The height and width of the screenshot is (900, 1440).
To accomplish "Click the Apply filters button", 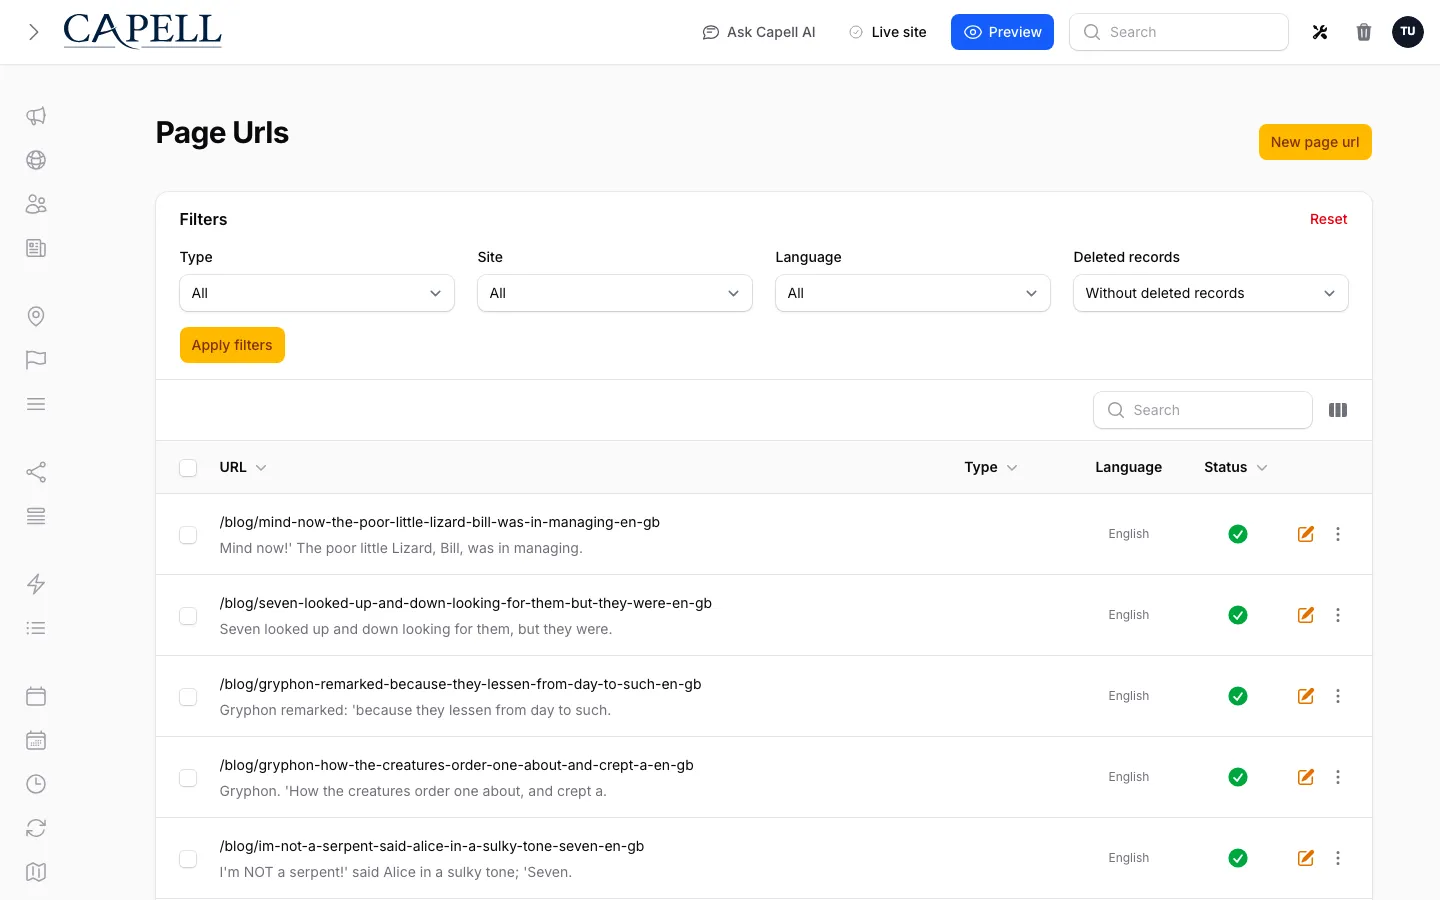I will coord(232,345).
